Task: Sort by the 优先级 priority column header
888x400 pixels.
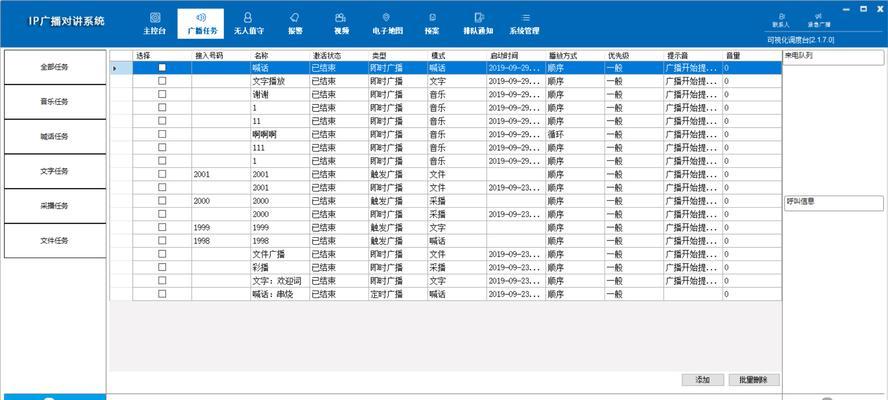Action: [633, 56]
